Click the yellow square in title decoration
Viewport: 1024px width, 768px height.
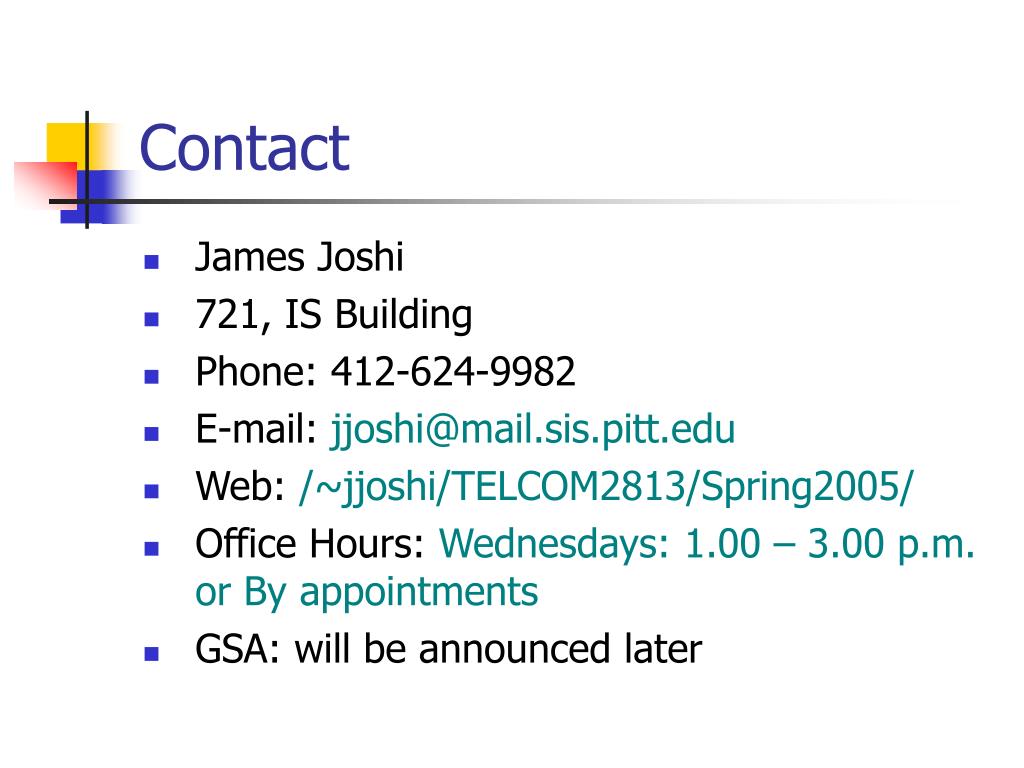click(x=65, y=142)
